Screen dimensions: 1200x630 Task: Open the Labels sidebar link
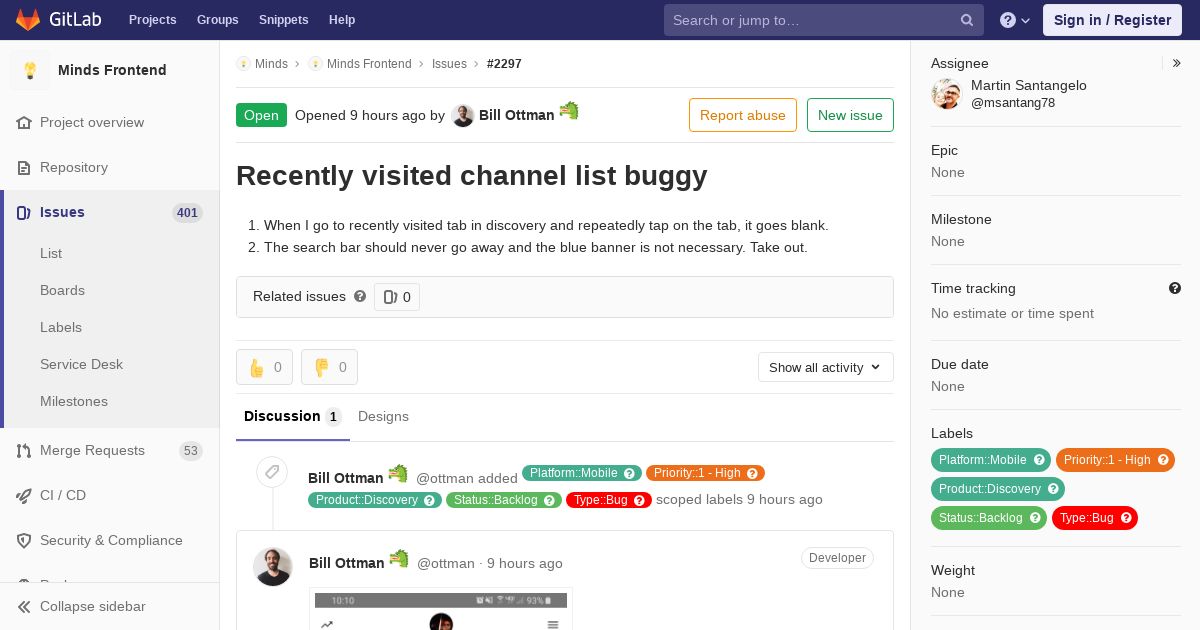tap(61, 327)
